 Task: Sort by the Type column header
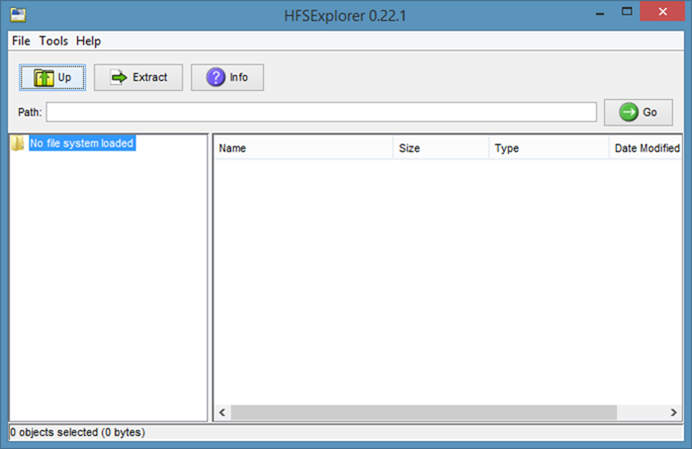pyautogui.click(x=548, y=148)
